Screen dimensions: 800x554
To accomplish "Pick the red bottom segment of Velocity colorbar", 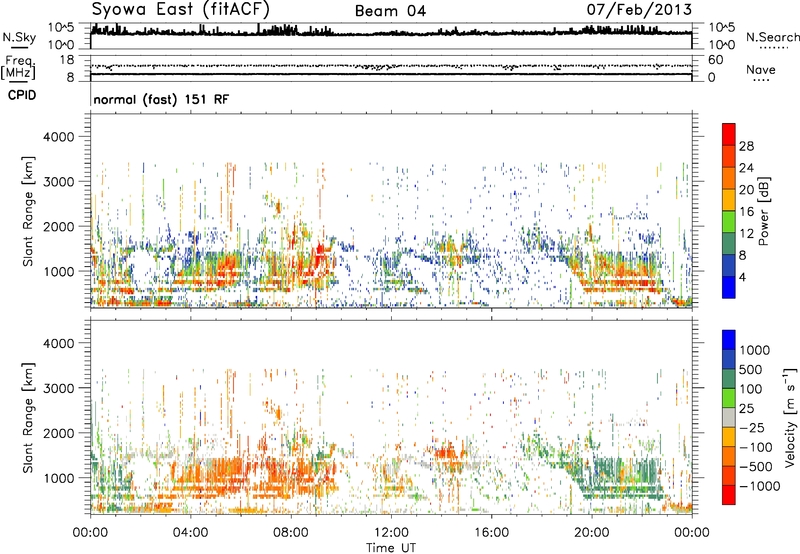I will point(729,495).
